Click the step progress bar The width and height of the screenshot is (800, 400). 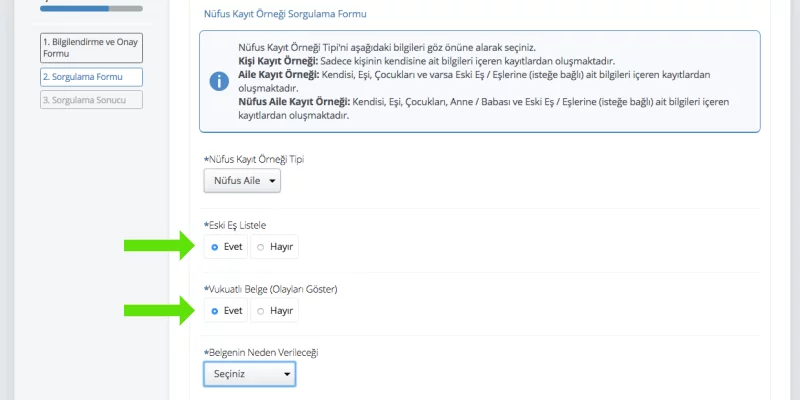(91, 9)
